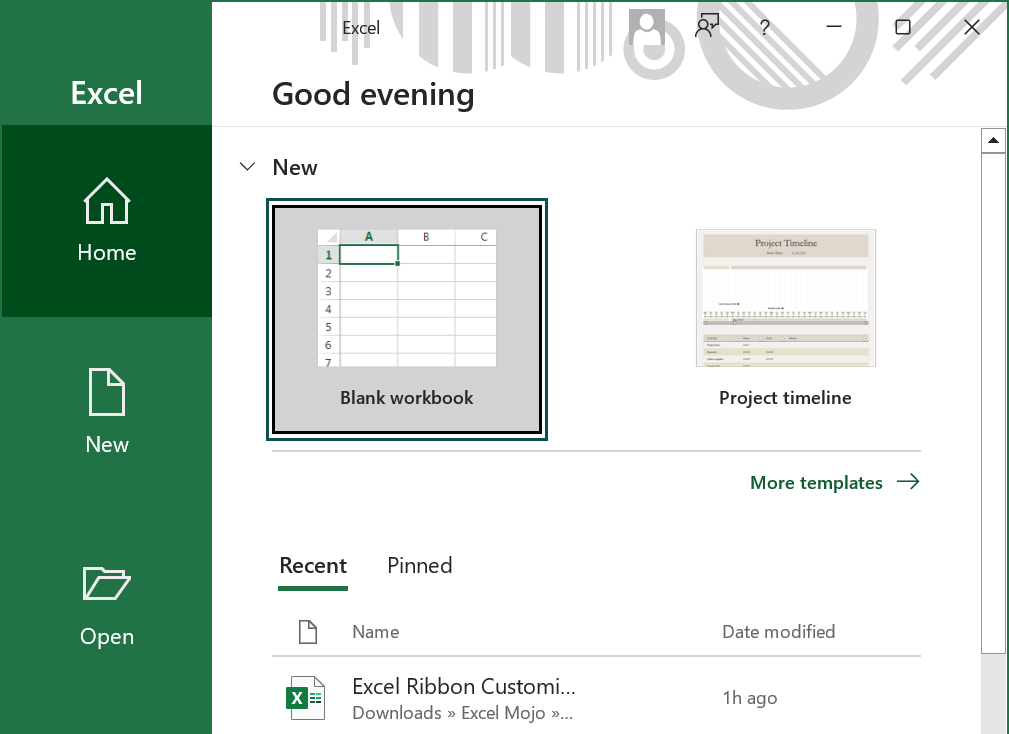Sort by Date modified column header
Viewport: 1009px width, 734px height.
779,632
